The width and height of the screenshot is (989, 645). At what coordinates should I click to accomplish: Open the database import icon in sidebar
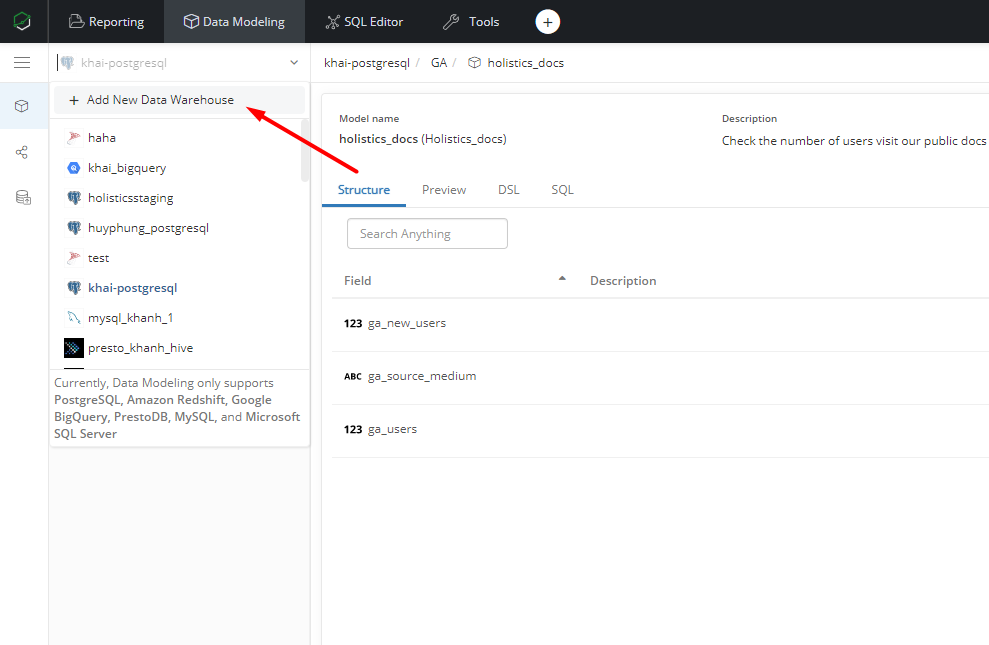(x=23, y=198)
